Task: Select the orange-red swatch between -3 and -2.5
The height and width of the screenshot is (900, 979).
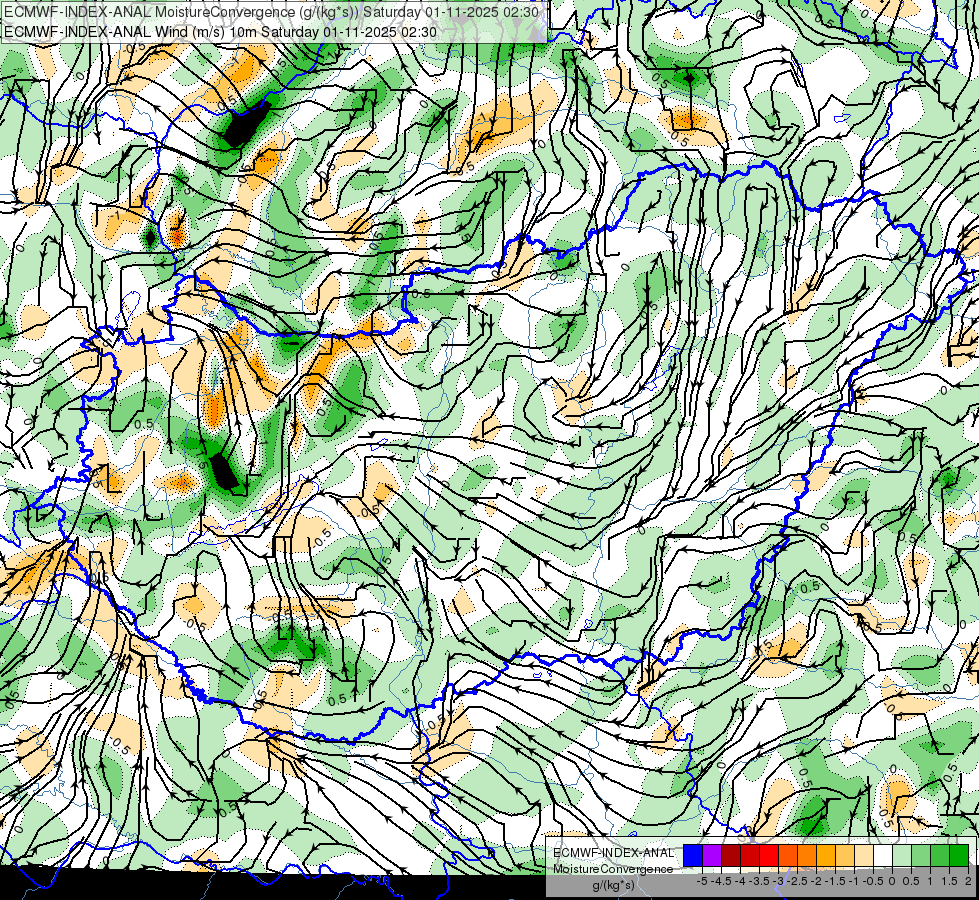Action: (788, 856)
